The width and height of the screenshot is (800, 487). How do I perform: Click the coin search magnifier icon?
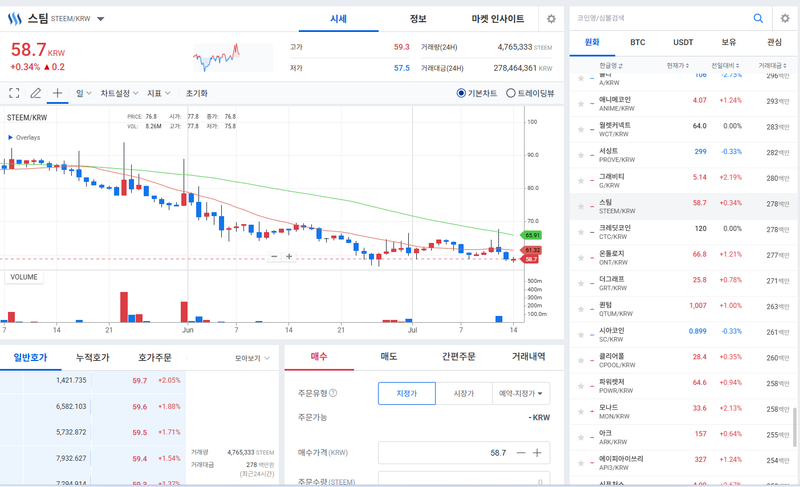(x=758, y=18)
